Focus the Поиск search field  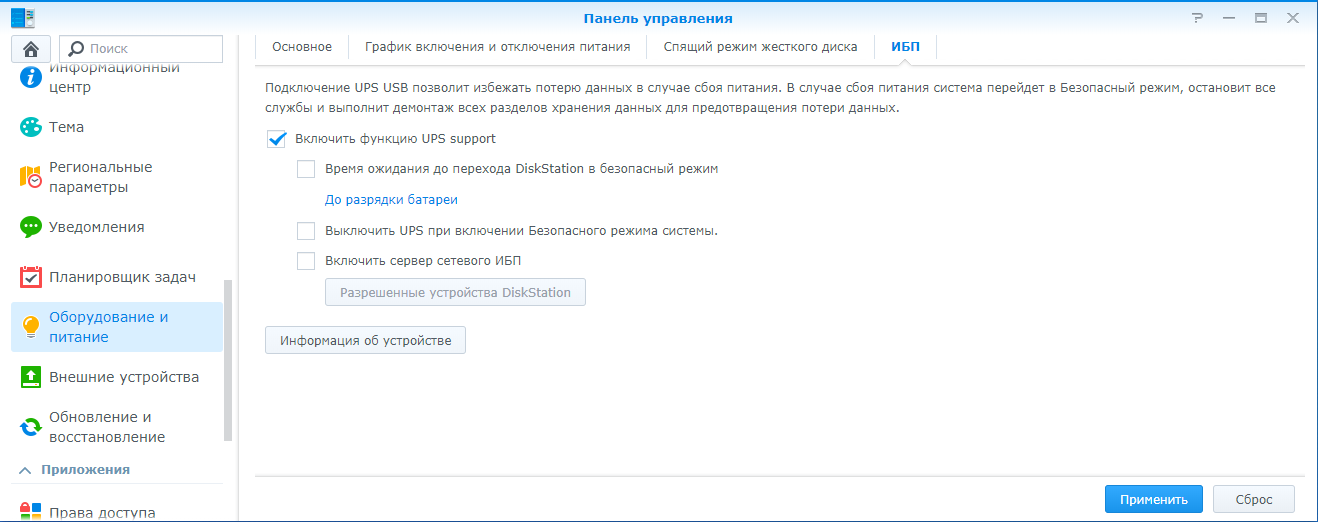click(141, 48)
